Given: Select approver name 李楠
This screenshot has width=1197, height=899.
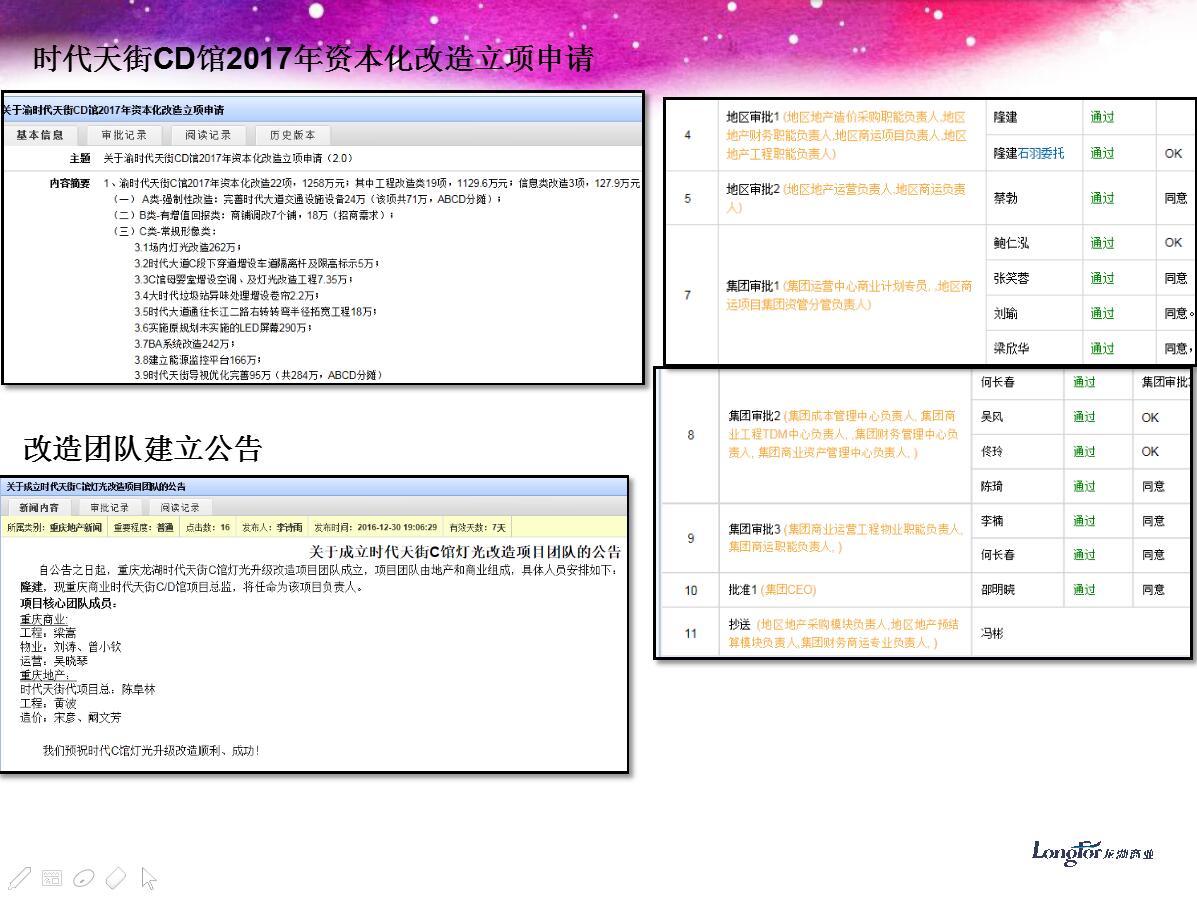Looking at the screenshot, I should (992, 521).
